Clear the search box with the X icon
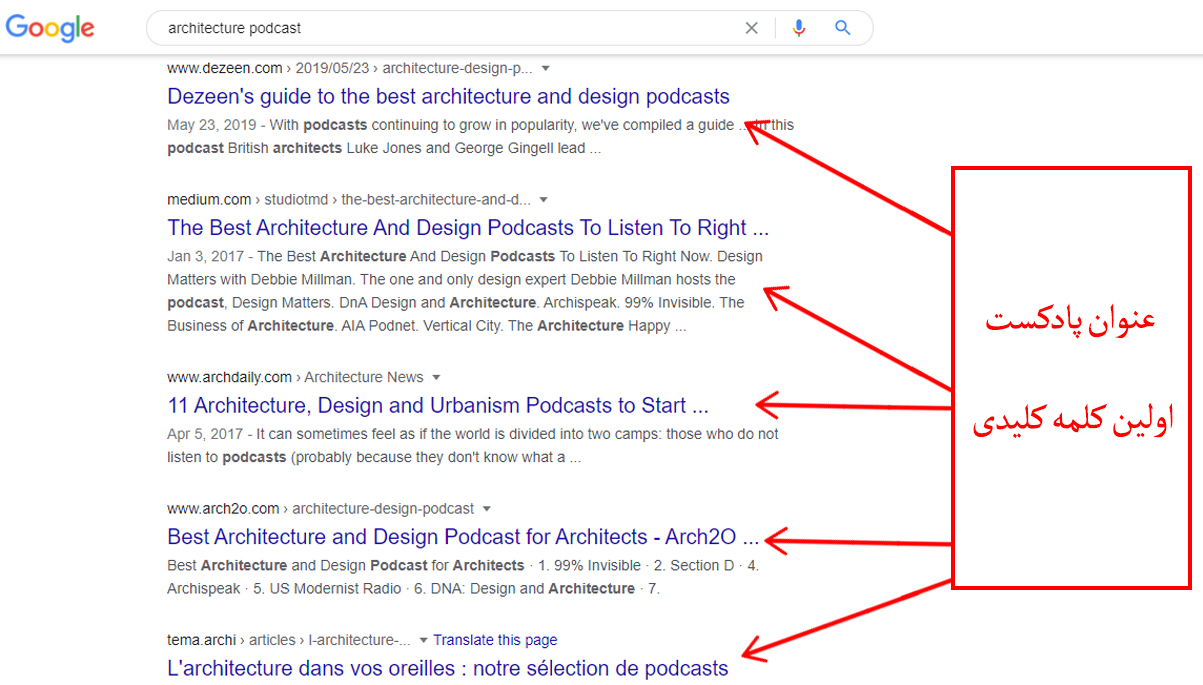Screen dimensions: 1203x685 [752, 28]
